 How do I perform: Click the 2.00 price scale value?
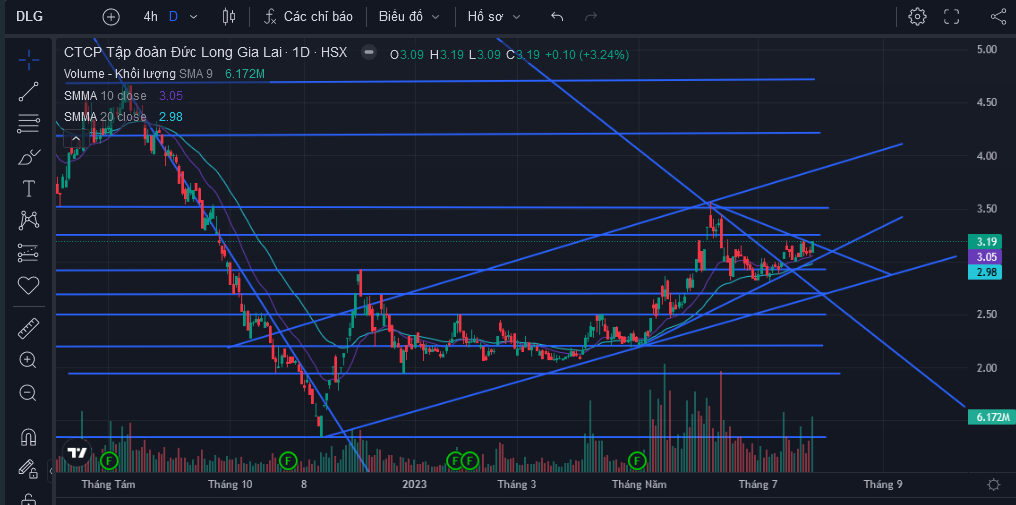(987, 368)
